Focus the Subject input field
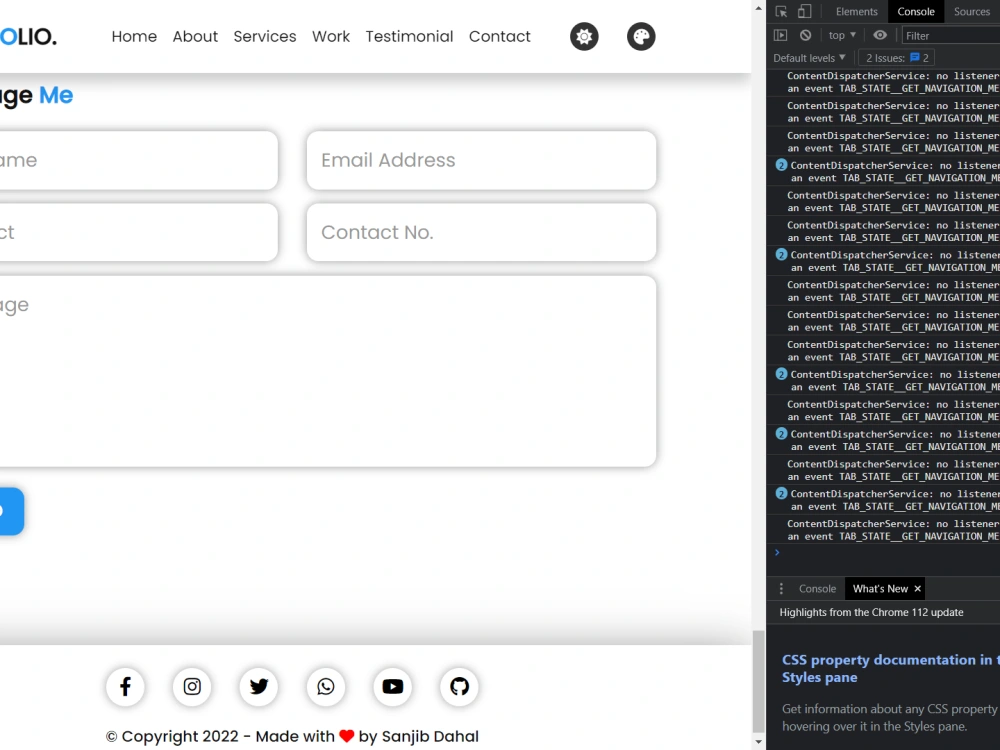 (x=138, y=232)
